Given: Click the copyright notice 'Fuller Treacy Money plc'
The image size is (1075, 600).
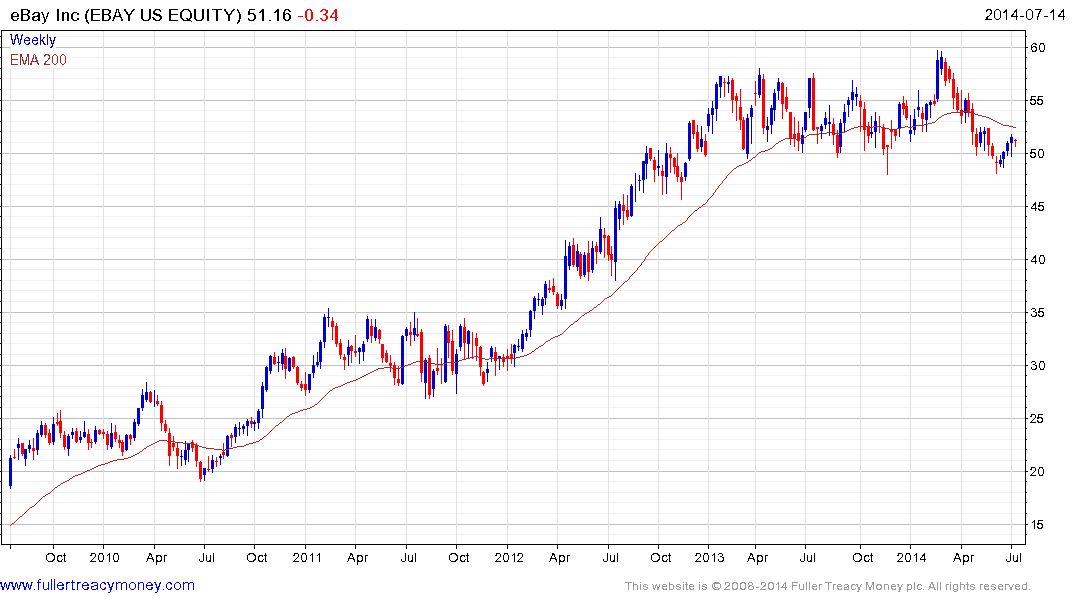Looking at the screenshot, I should [x=857, y=586].
